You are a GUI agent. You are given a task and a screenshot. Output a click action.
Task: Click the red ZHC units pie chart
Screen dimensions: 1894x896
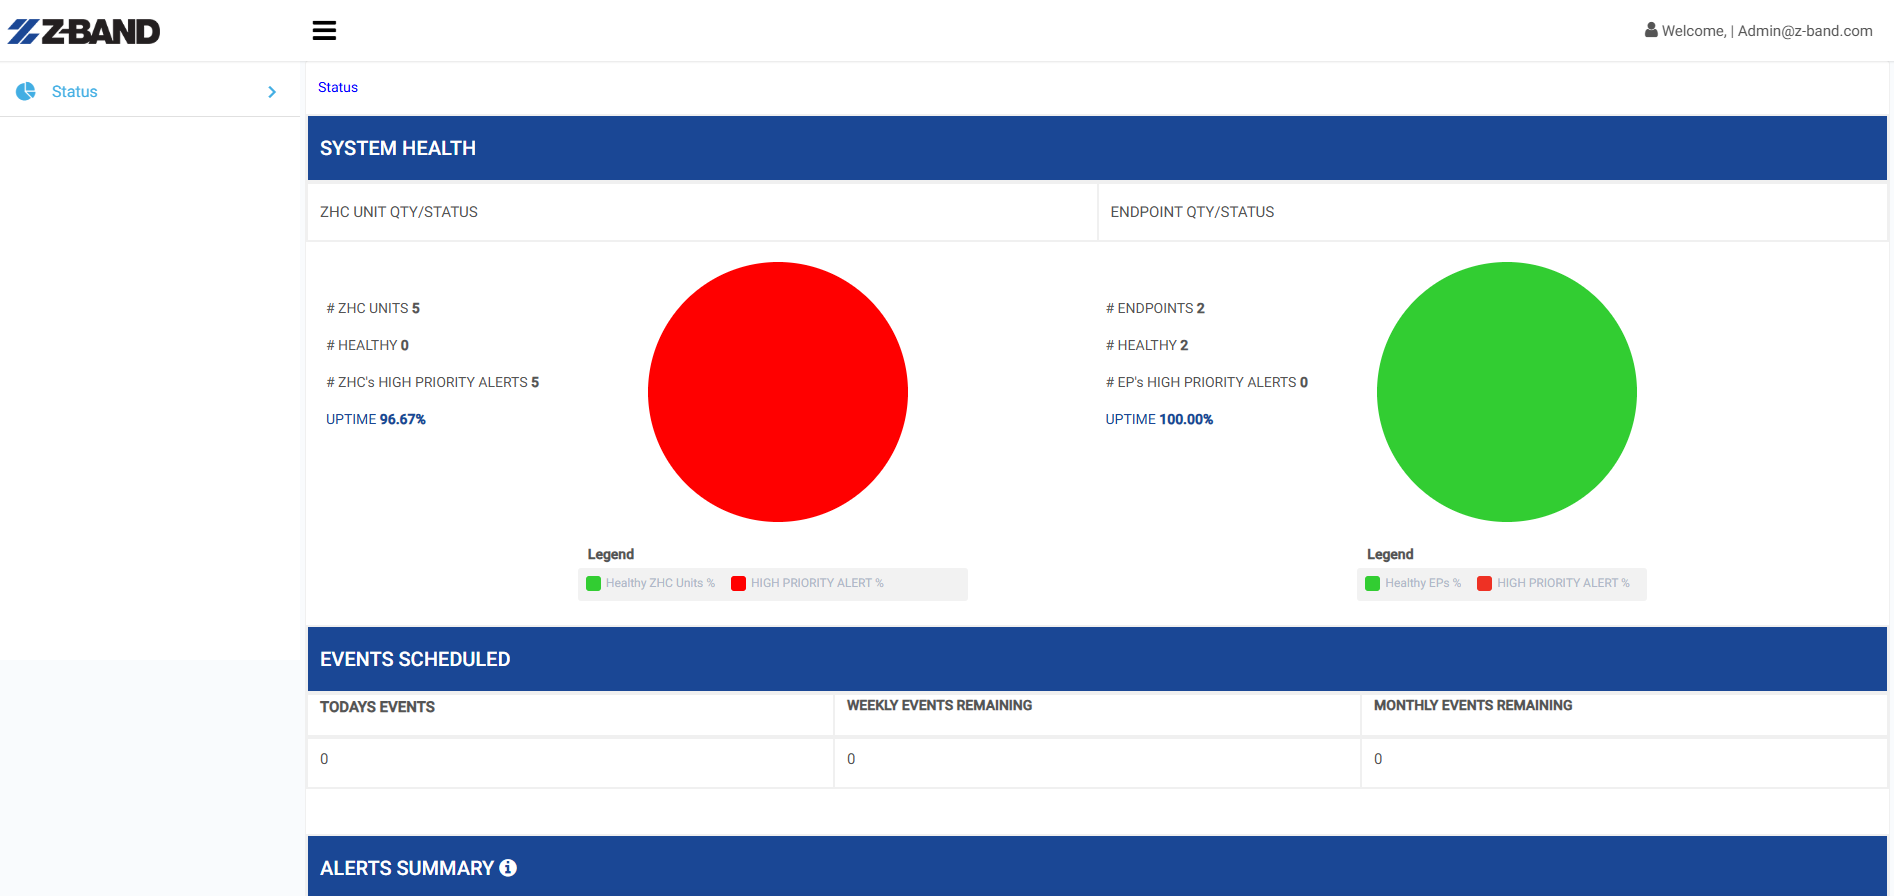[777, 392]
